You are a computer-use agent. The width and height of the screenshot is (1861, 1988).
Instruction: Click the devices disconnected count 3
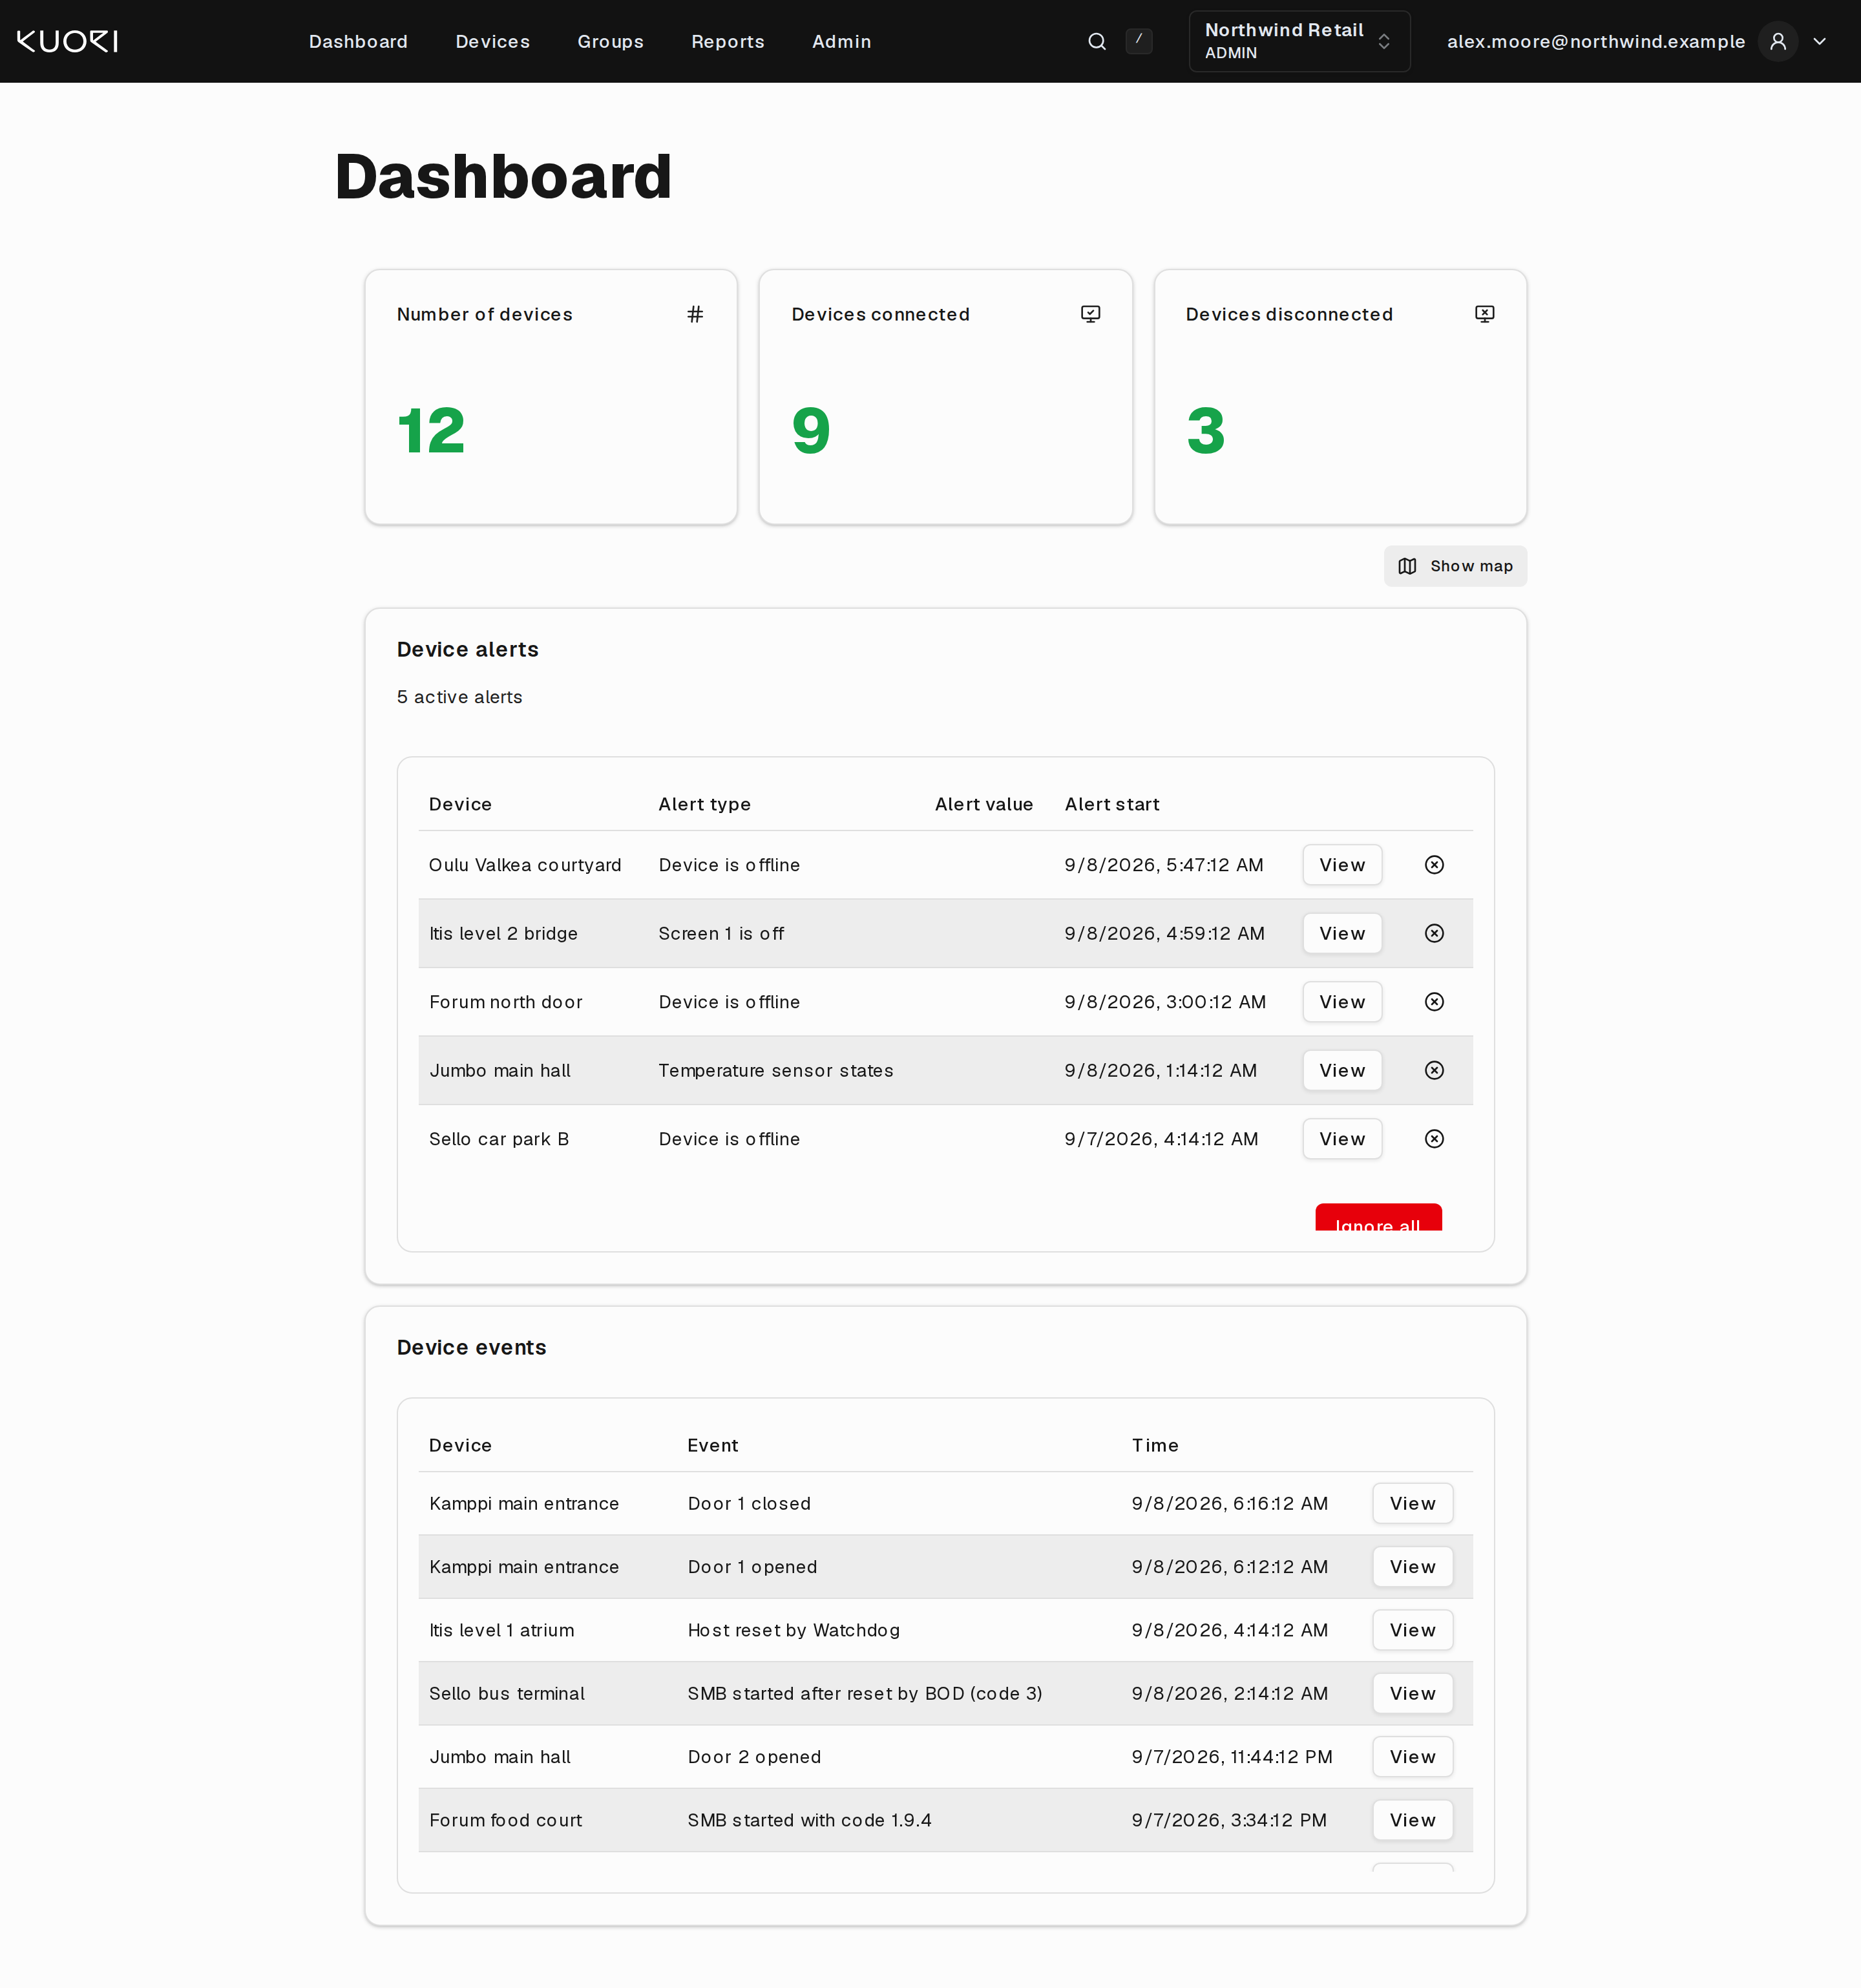(x=1206, y=431)
